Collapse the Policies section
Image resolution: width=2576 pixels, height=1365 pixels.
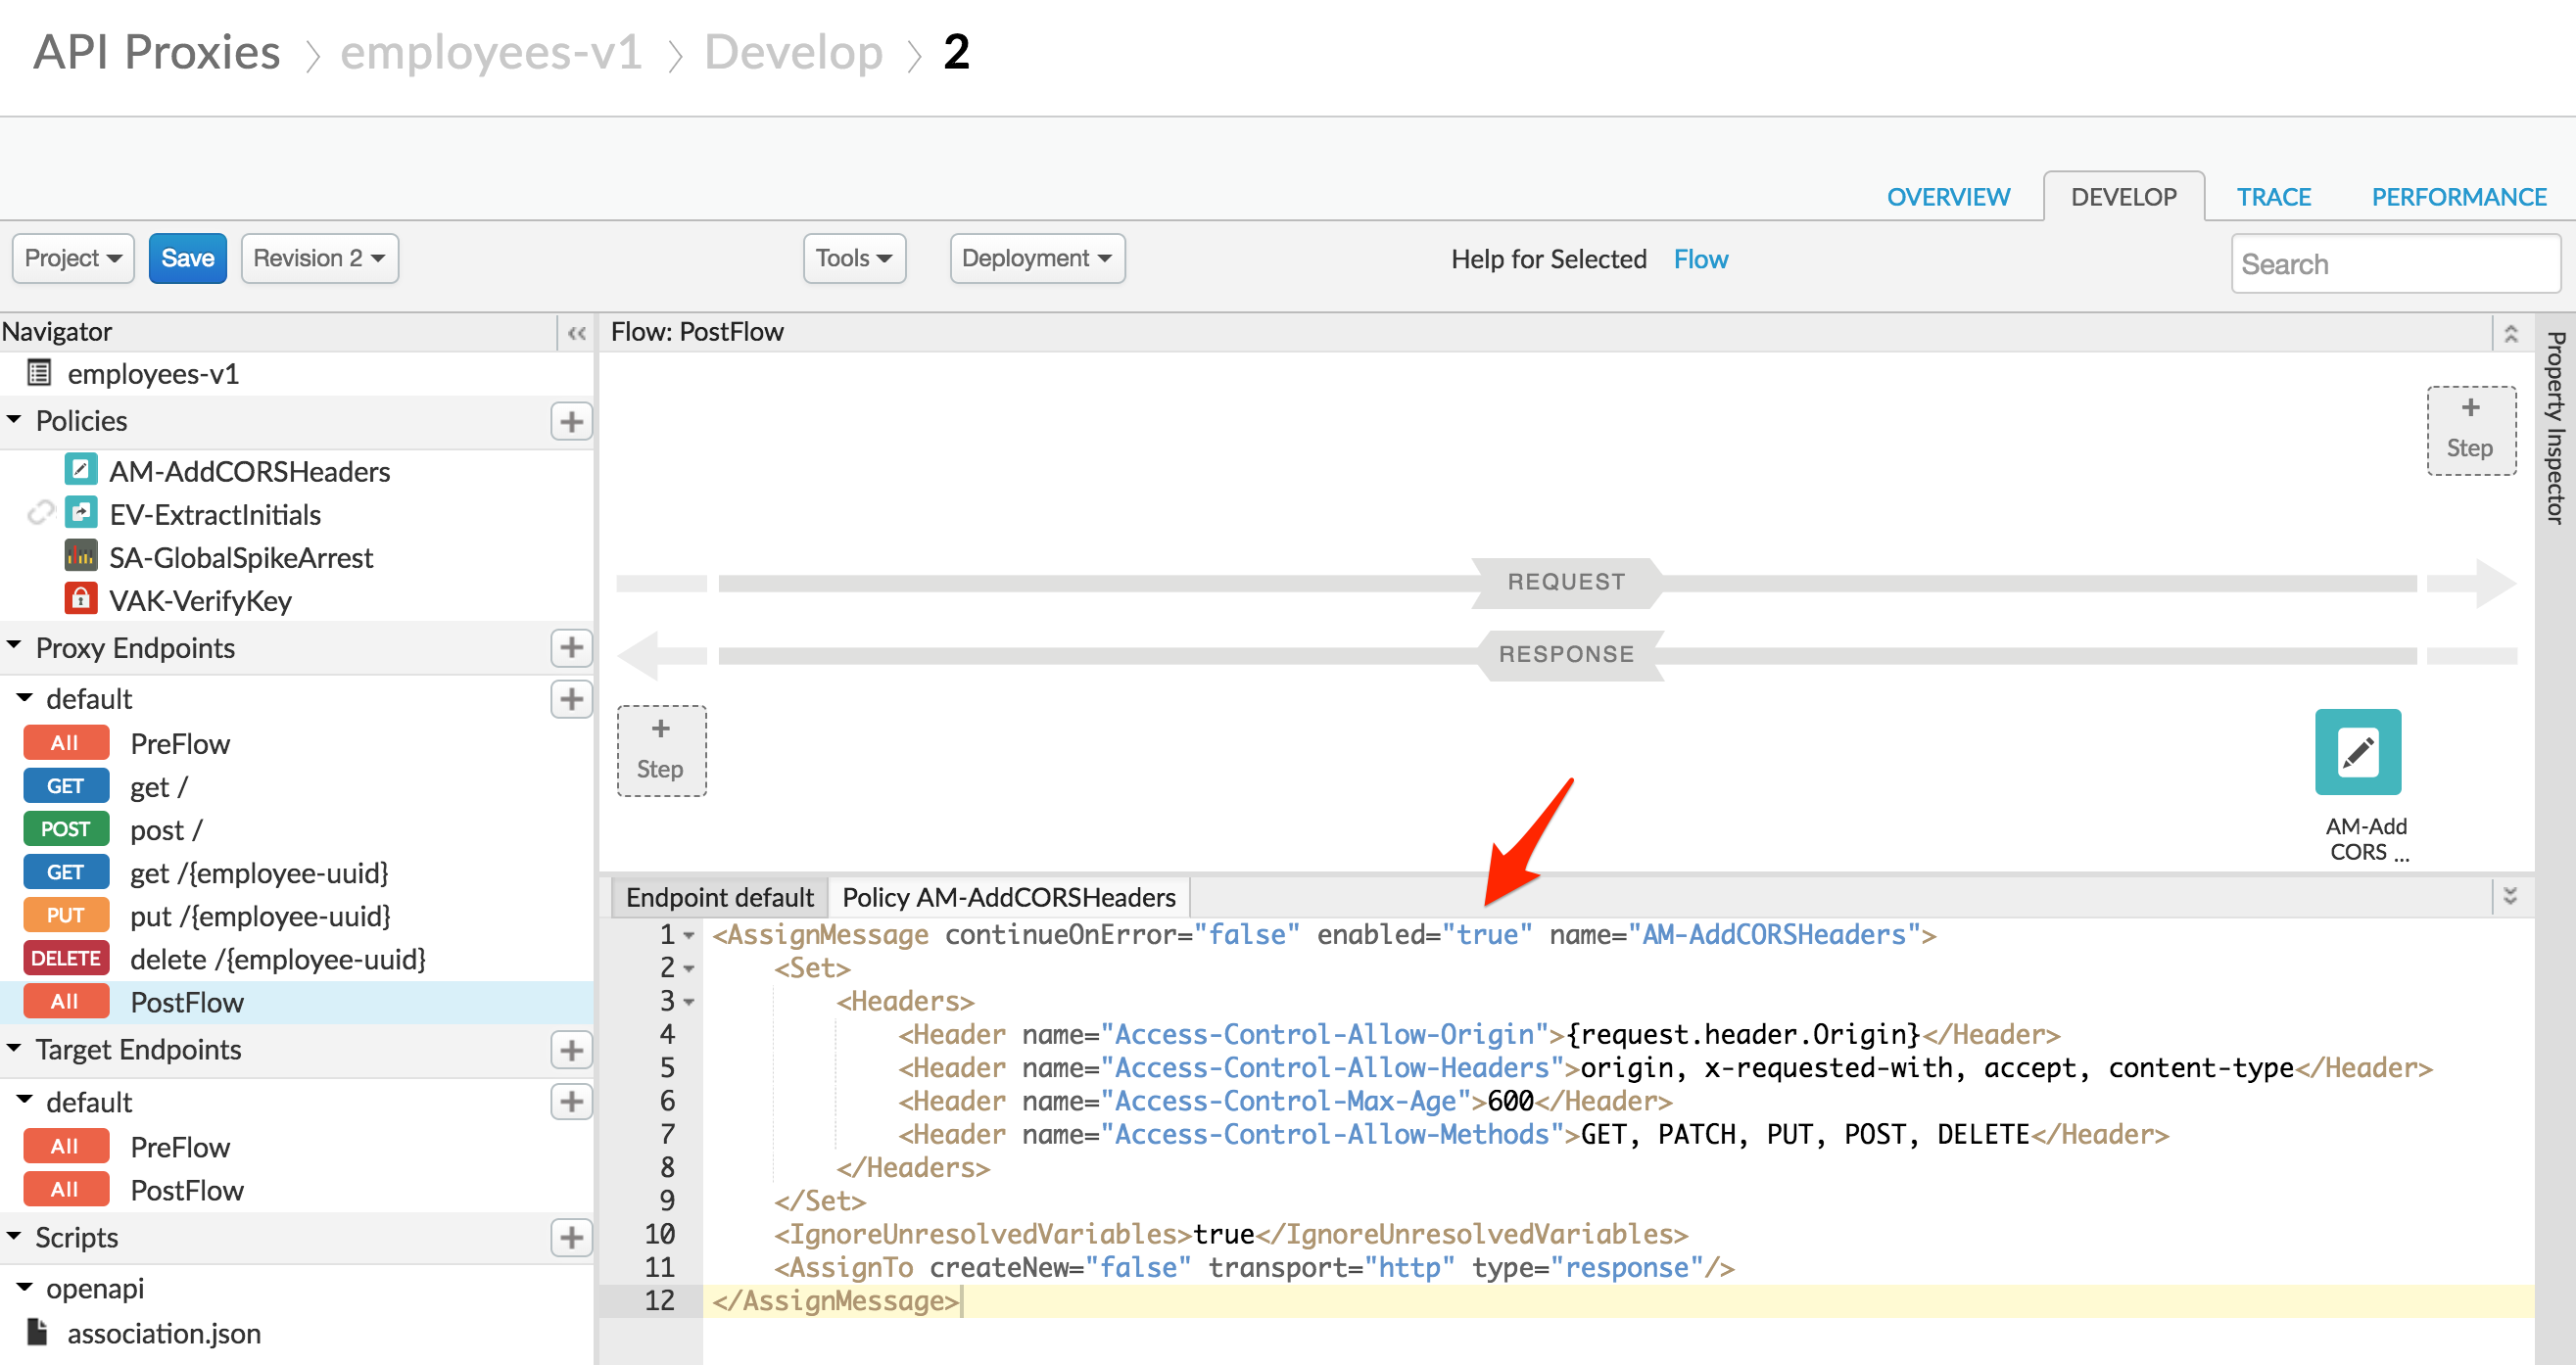(x=14, y=420)
